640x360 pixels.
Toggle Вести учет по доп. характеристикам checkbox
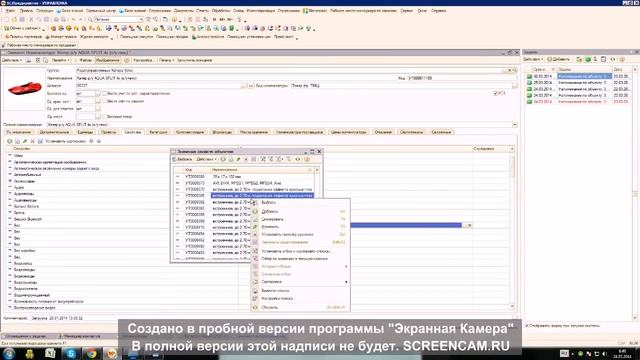[104, 93]
